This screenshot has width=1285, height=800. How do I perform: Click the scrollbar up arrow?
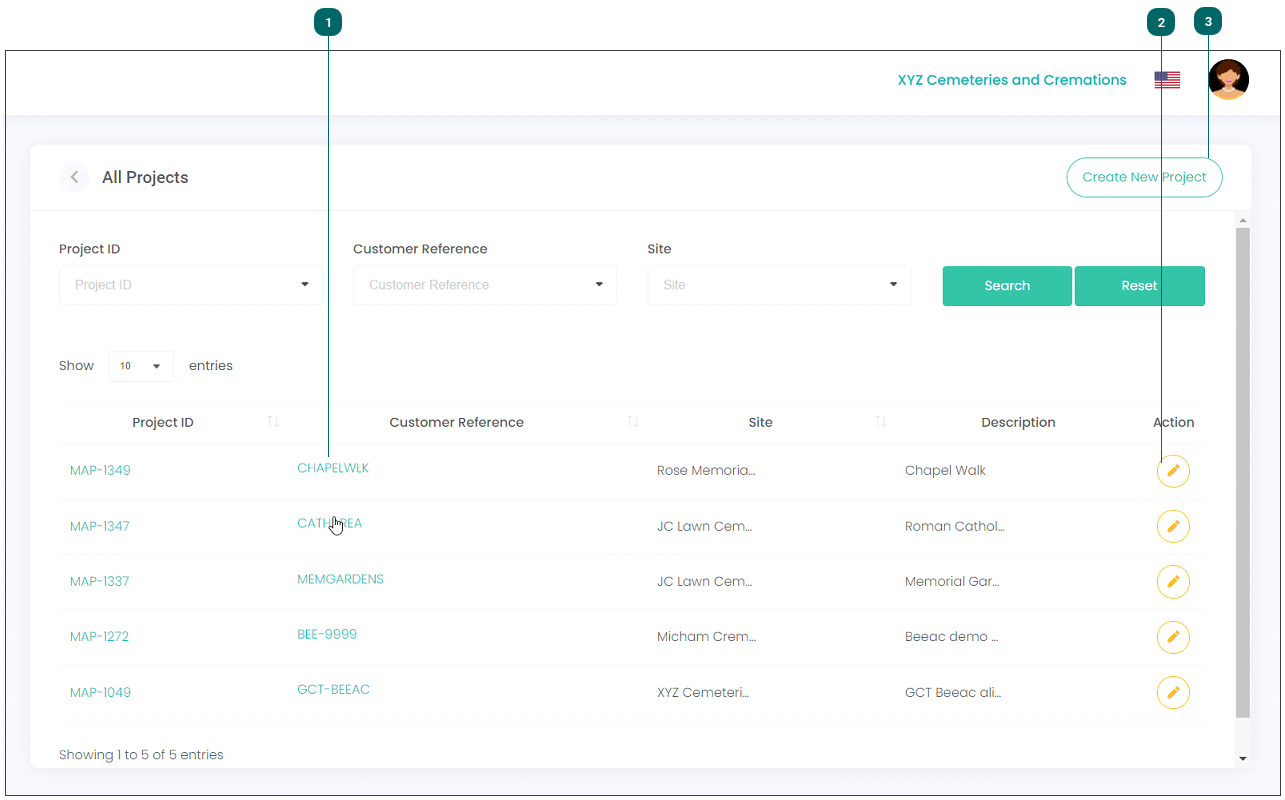click(1243, 220)
